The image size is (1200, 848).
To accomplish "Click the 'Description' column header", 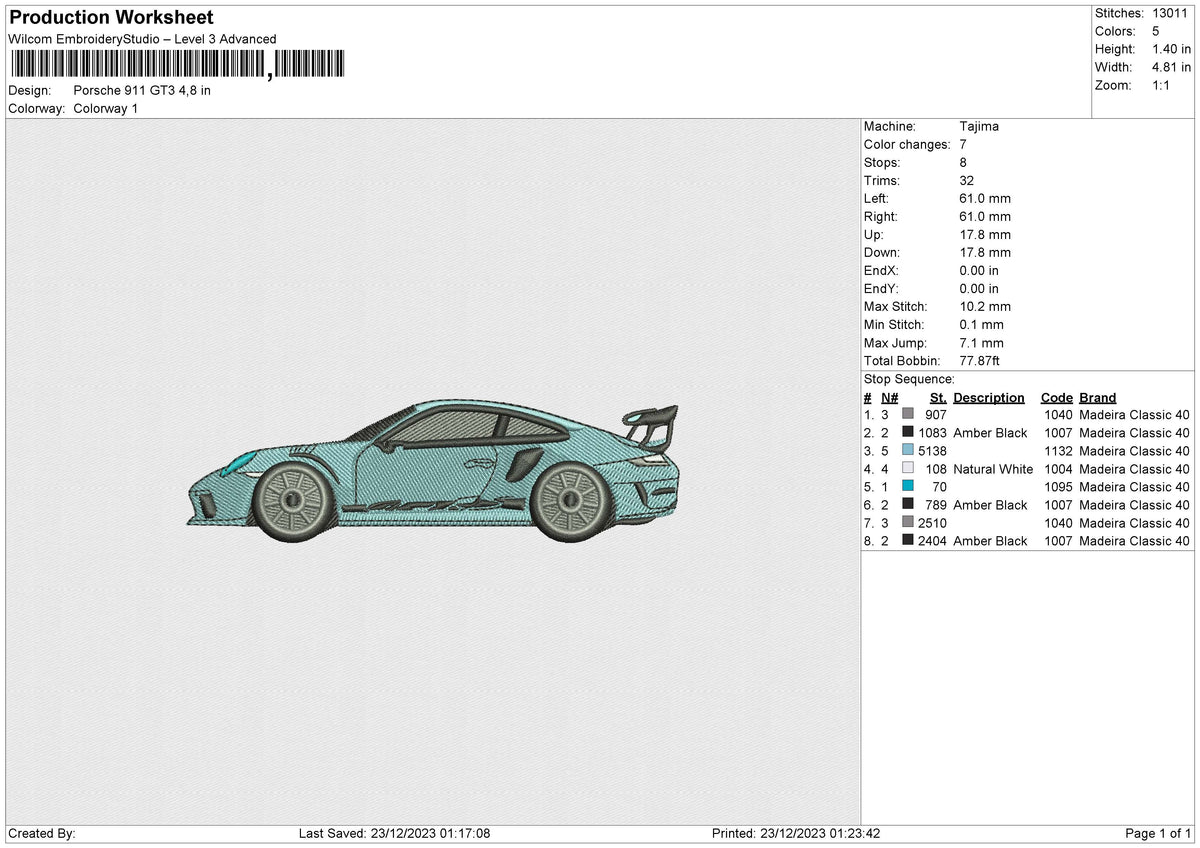I will click(989, 397).
